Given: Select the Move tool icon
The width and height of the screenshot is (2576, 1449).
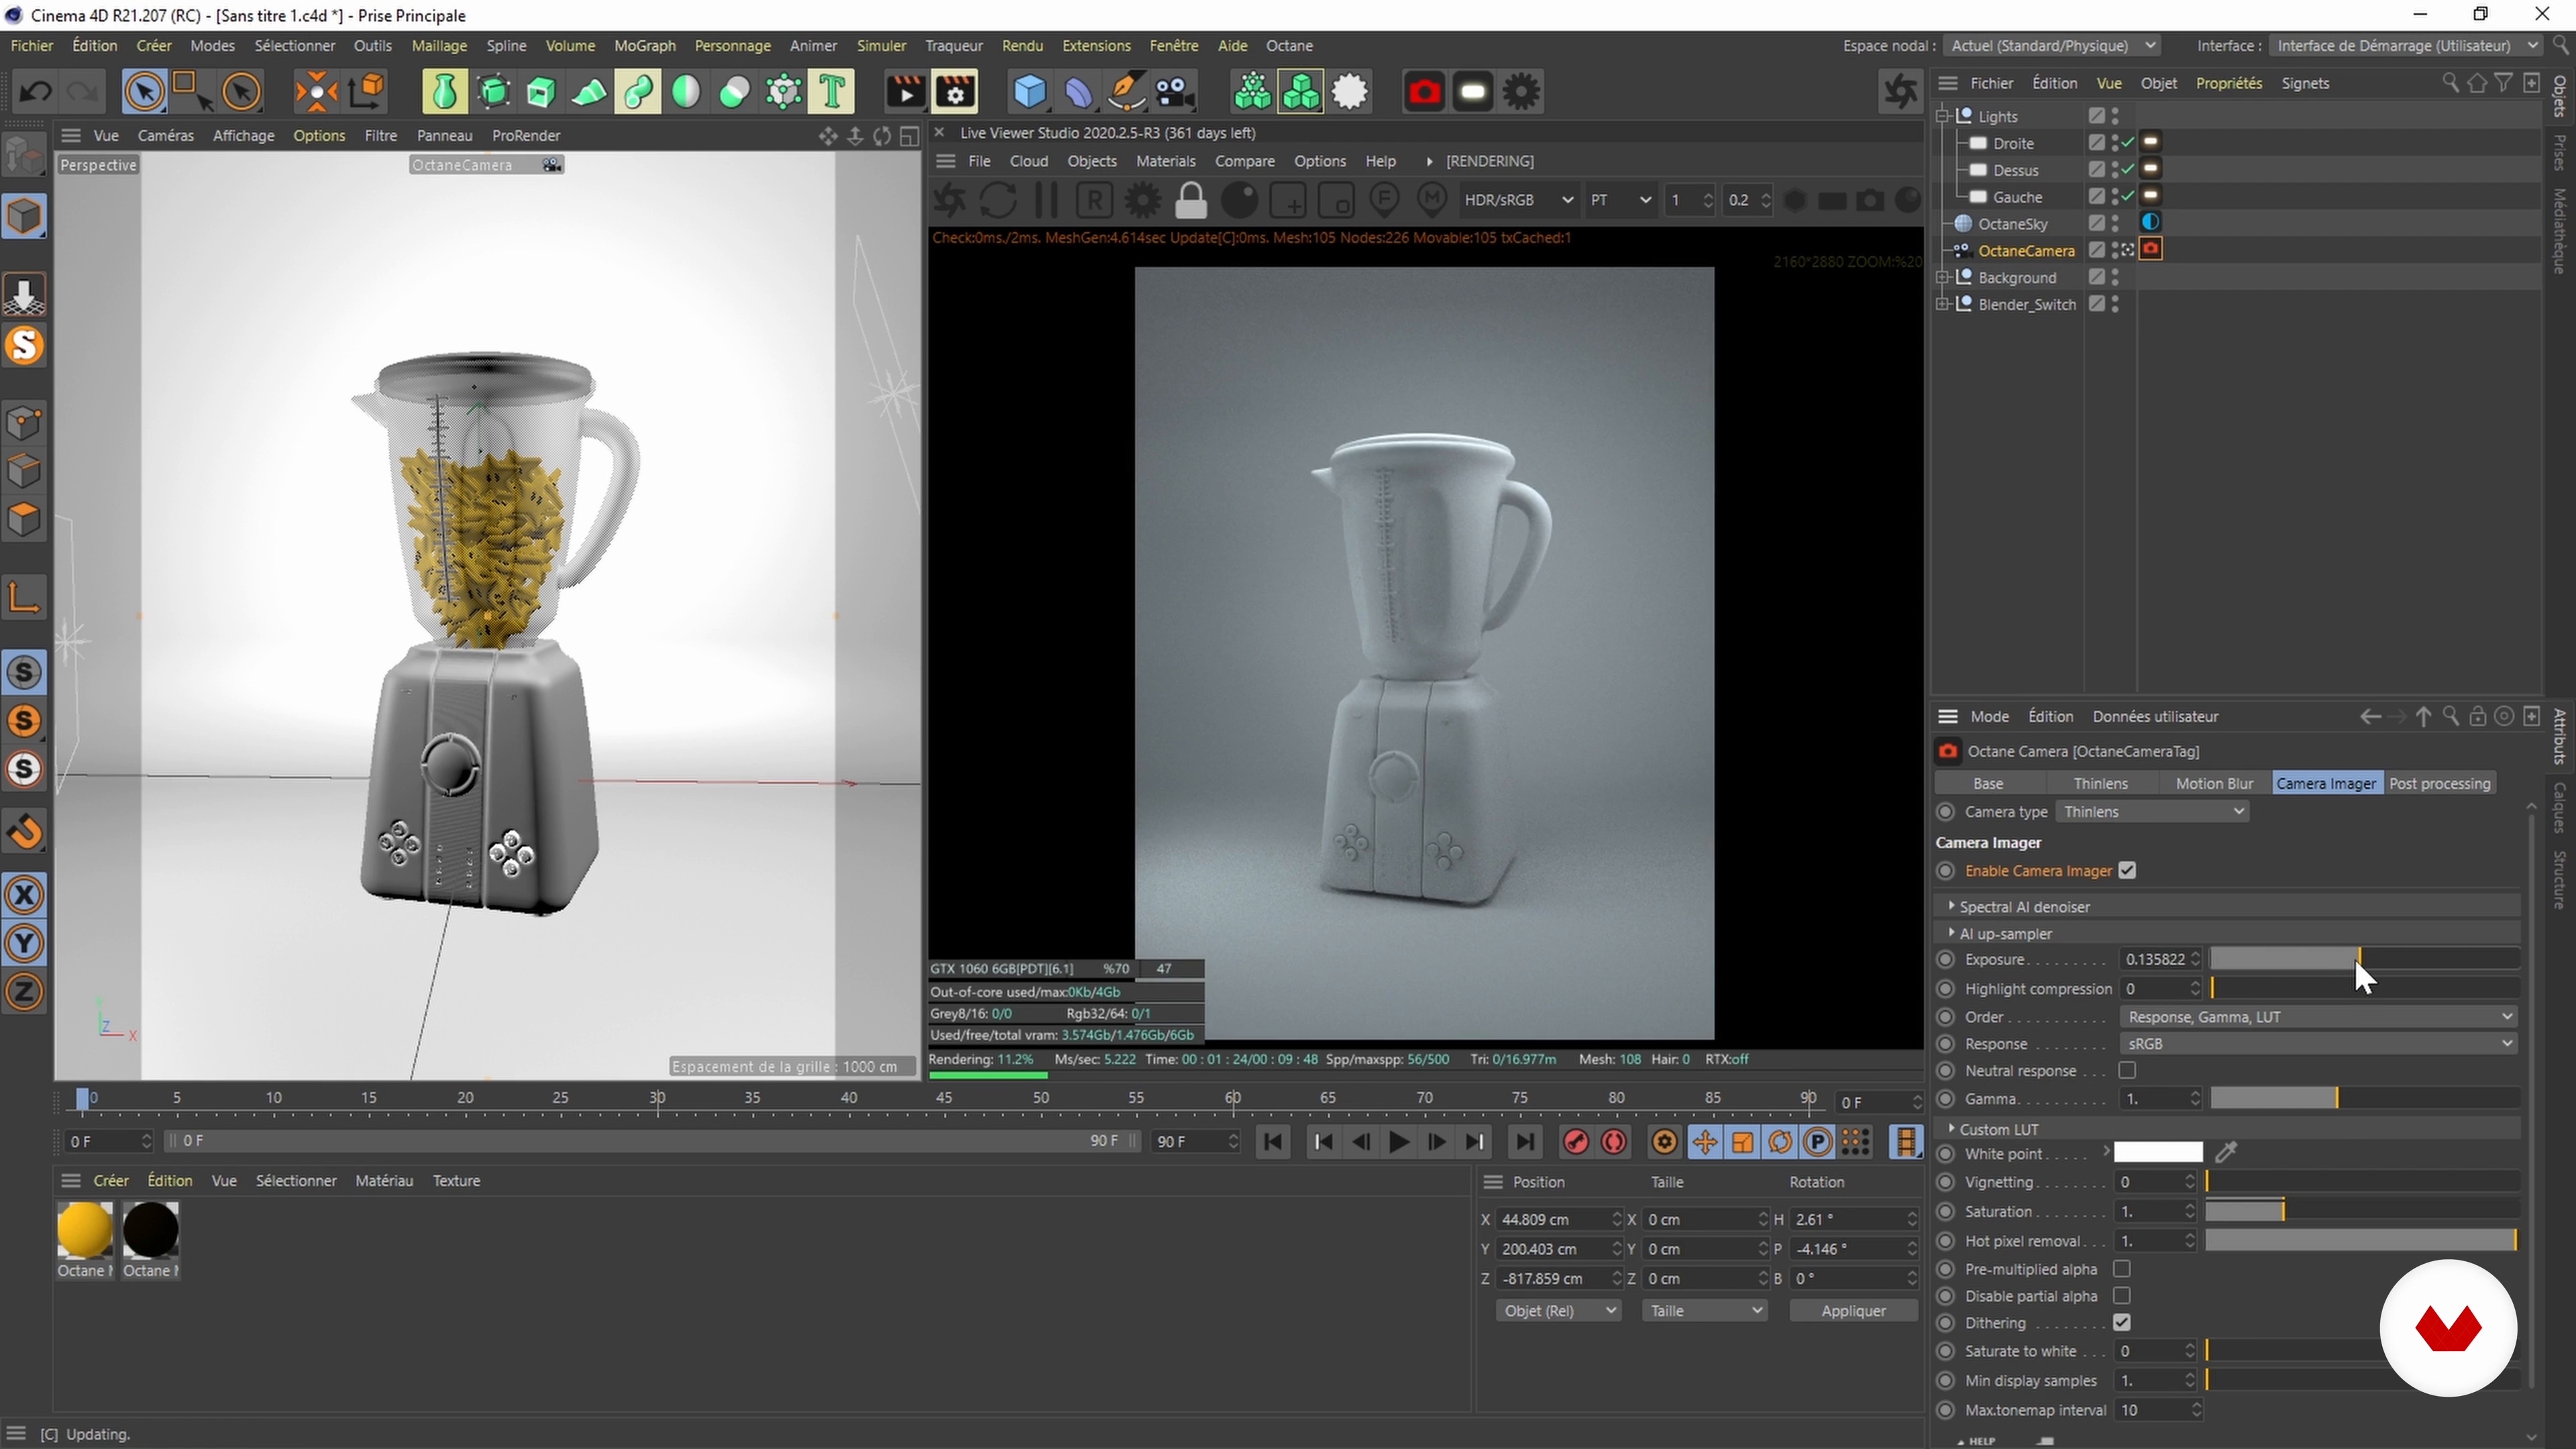Looking at the screenshot, I should (316, 92).
